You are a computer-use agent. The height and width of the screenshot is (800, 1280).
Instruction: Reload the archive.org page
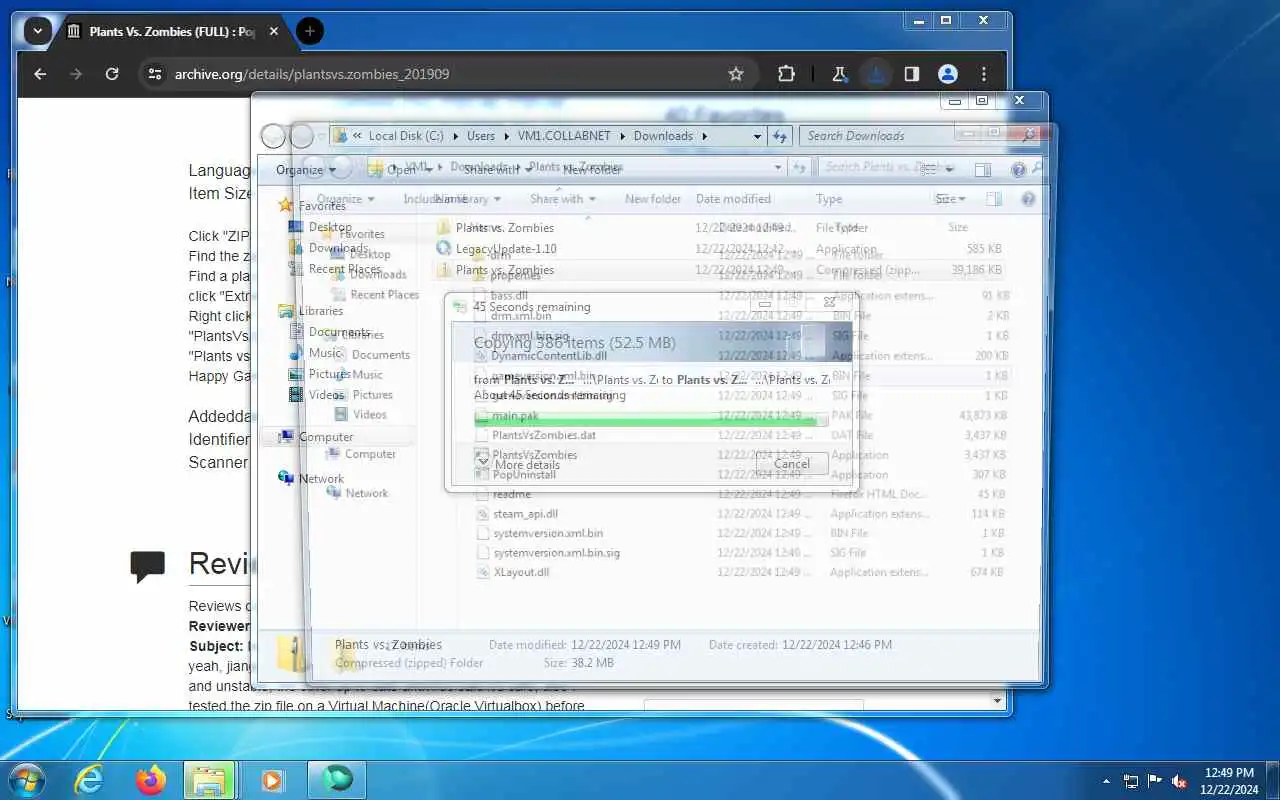tap(112, 74)
